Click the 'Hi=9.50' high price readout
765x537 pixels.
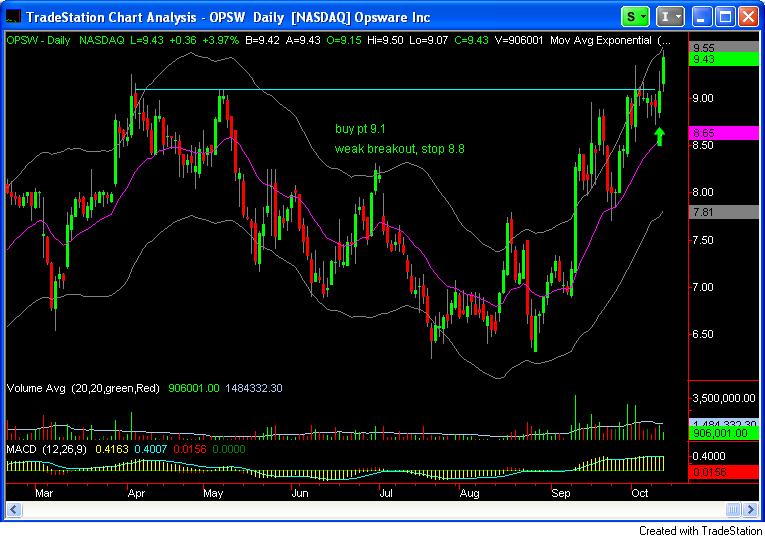[385, 40]
